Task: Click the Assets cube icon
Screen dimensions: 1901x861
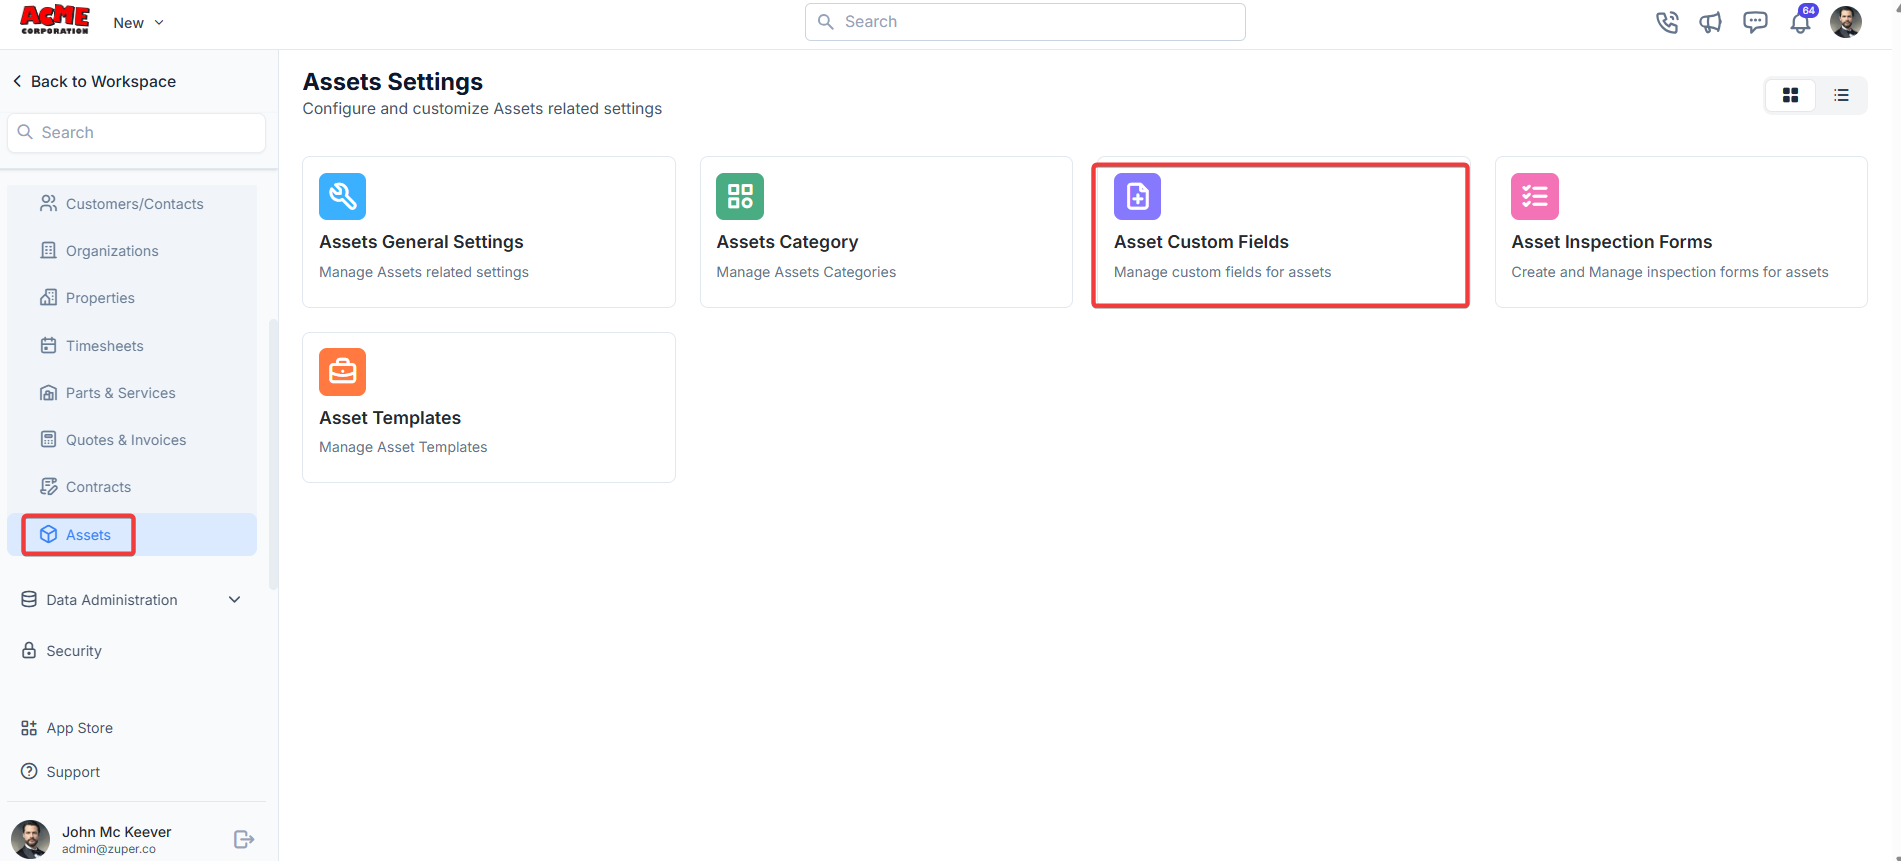Action: coord(48,535)
